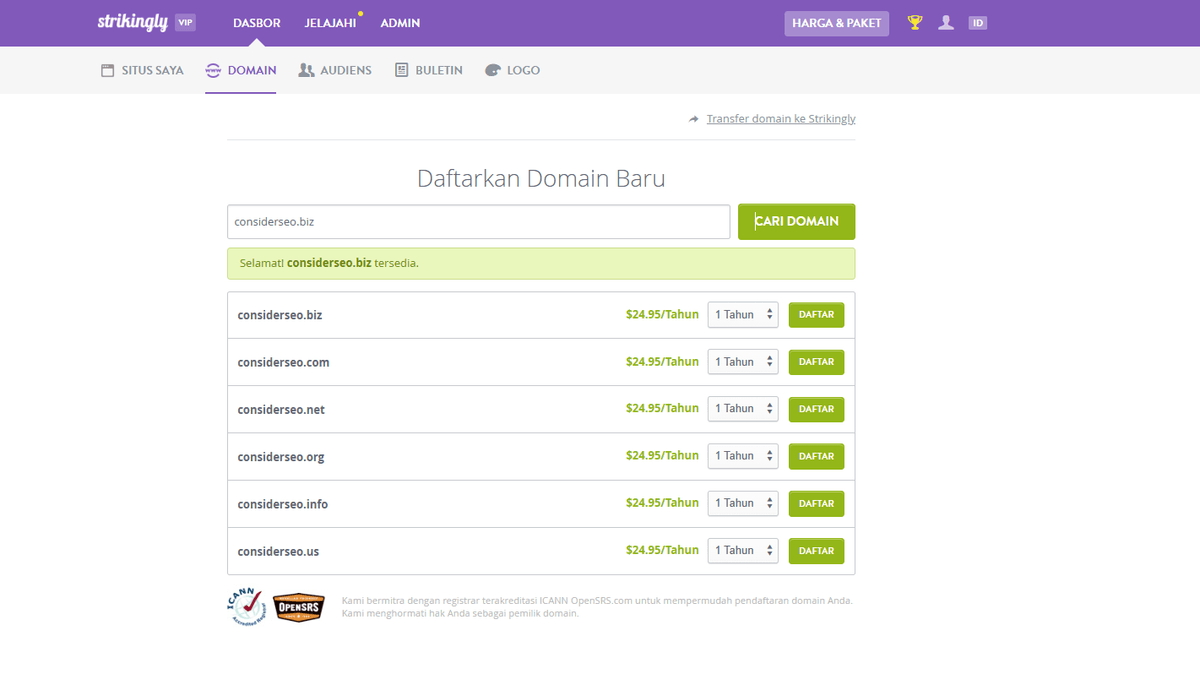Click the considerseo.us domain name
Screen dimensions: 1200x680
278,552
